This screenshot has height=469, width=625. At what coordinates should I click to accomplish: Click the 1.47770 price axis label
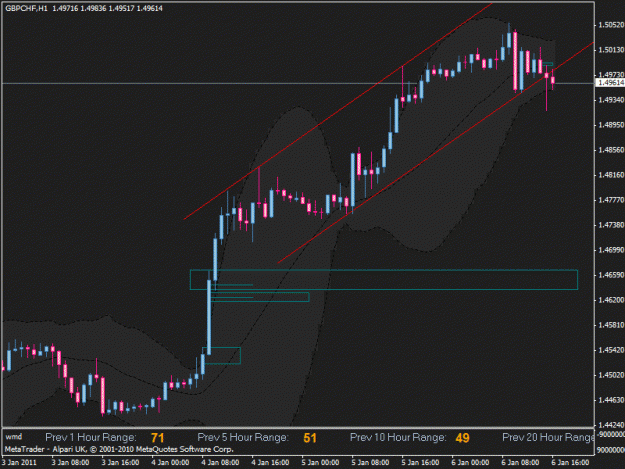(x=611, y=200)
